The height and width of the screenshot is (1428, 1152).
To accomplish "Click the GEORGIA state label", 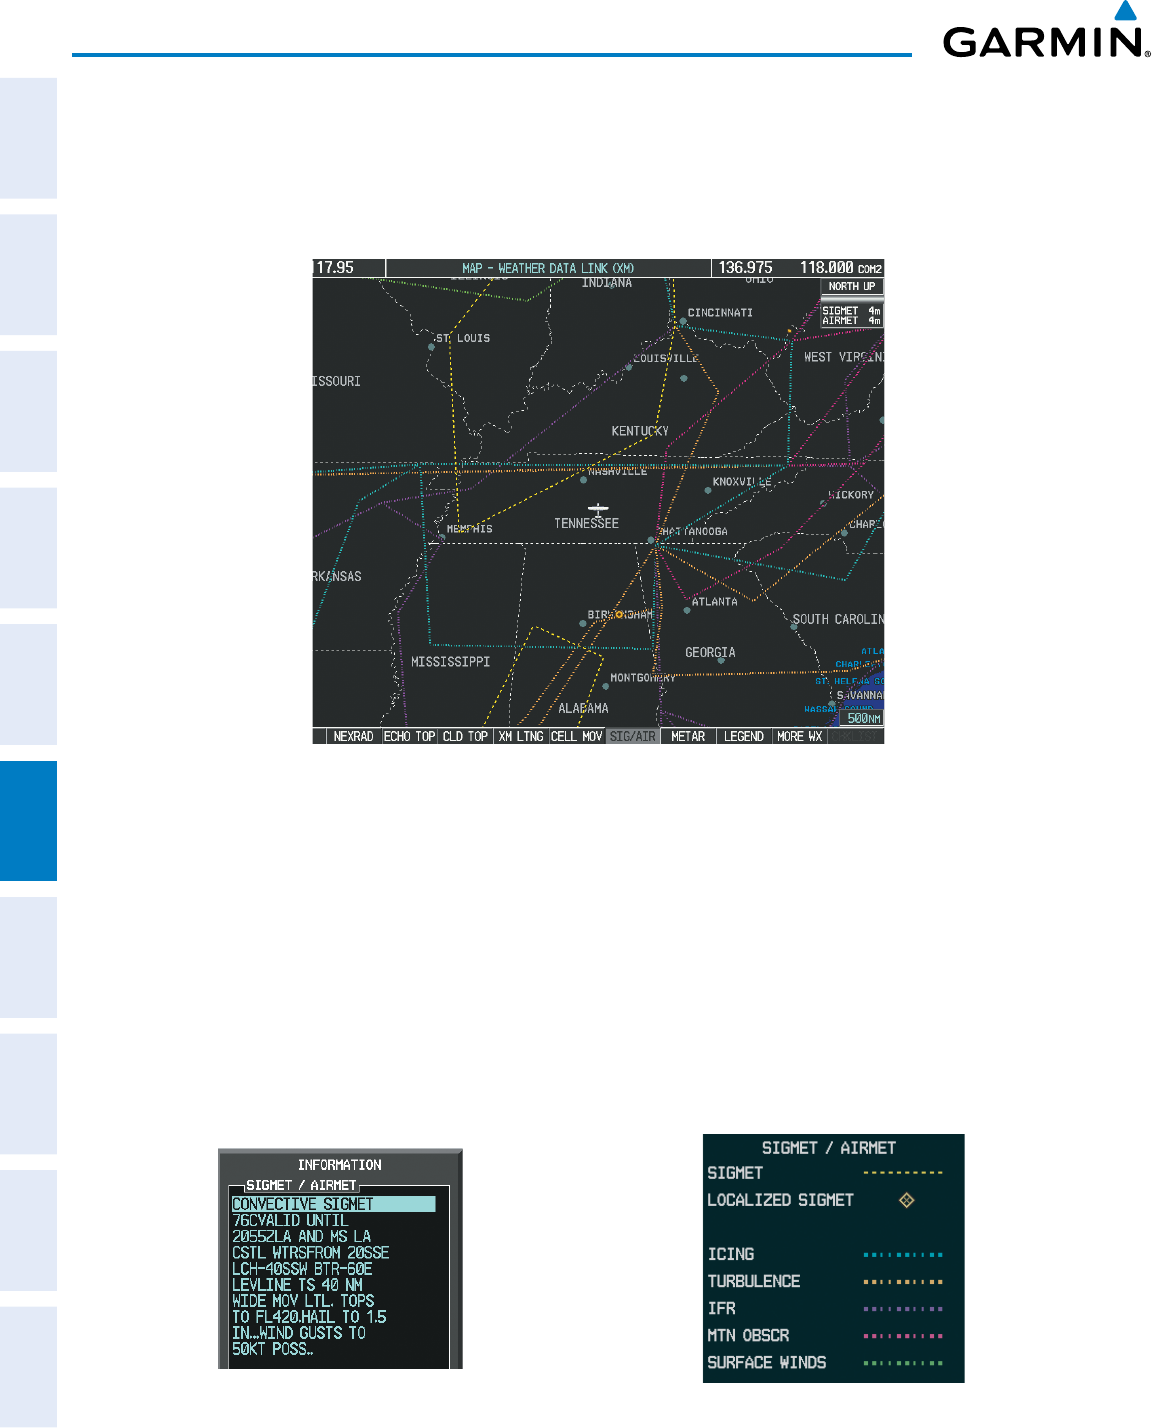I will pyautogui.click(x=710, y=653).
